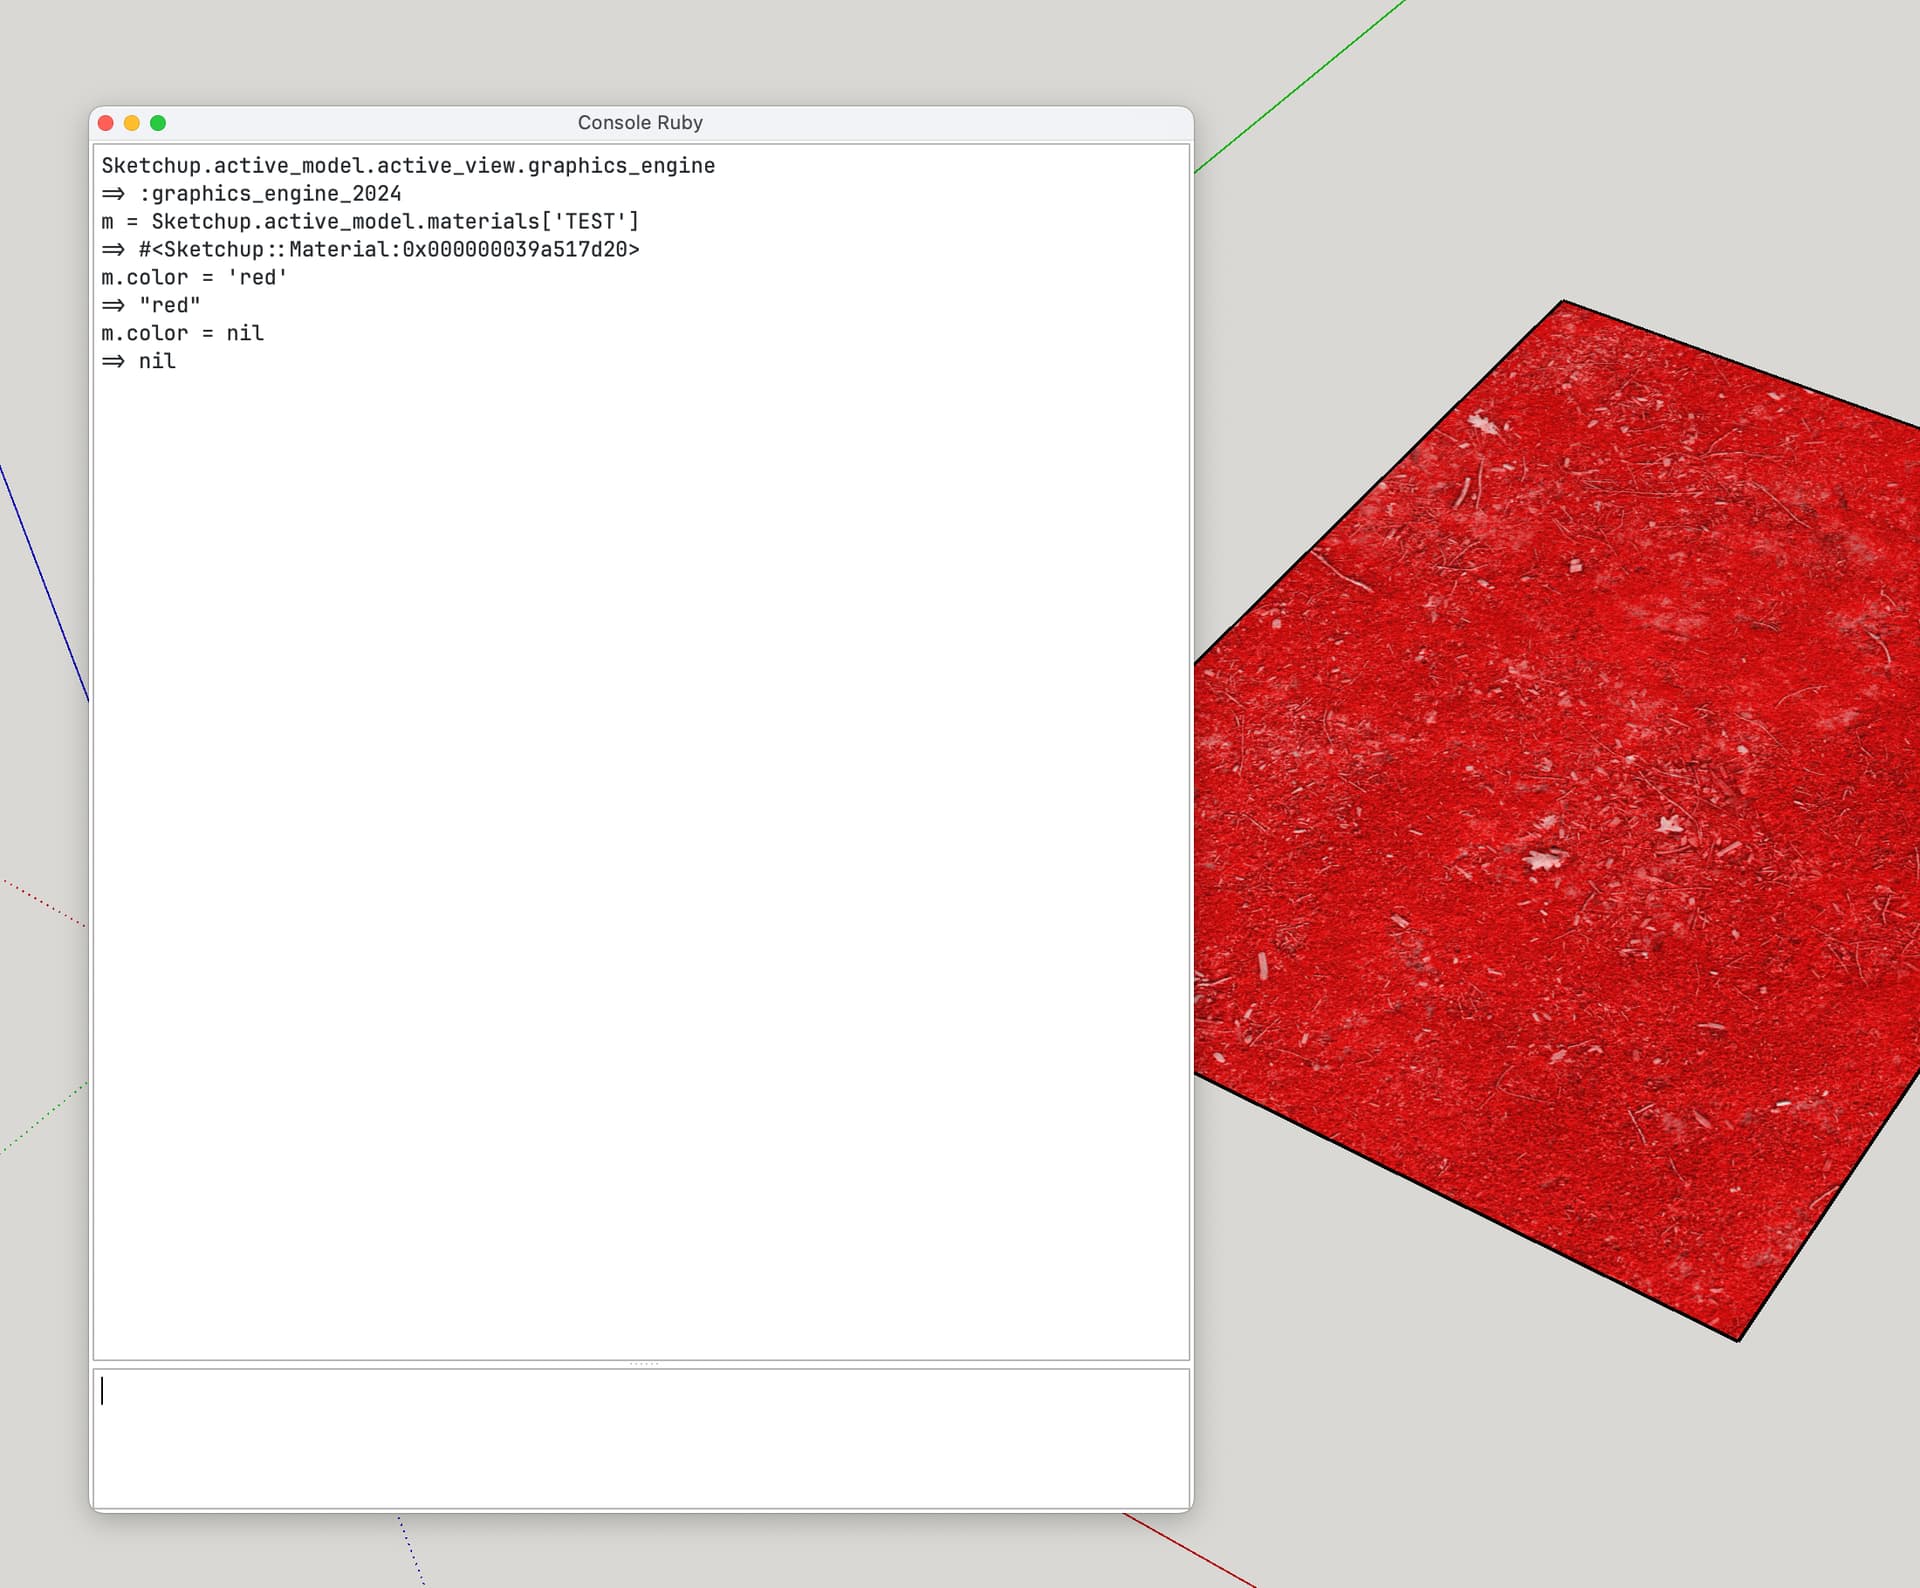Click into the Ruby console input field
This screenshot has width=1920, height=1588.
coord(641,1438)
